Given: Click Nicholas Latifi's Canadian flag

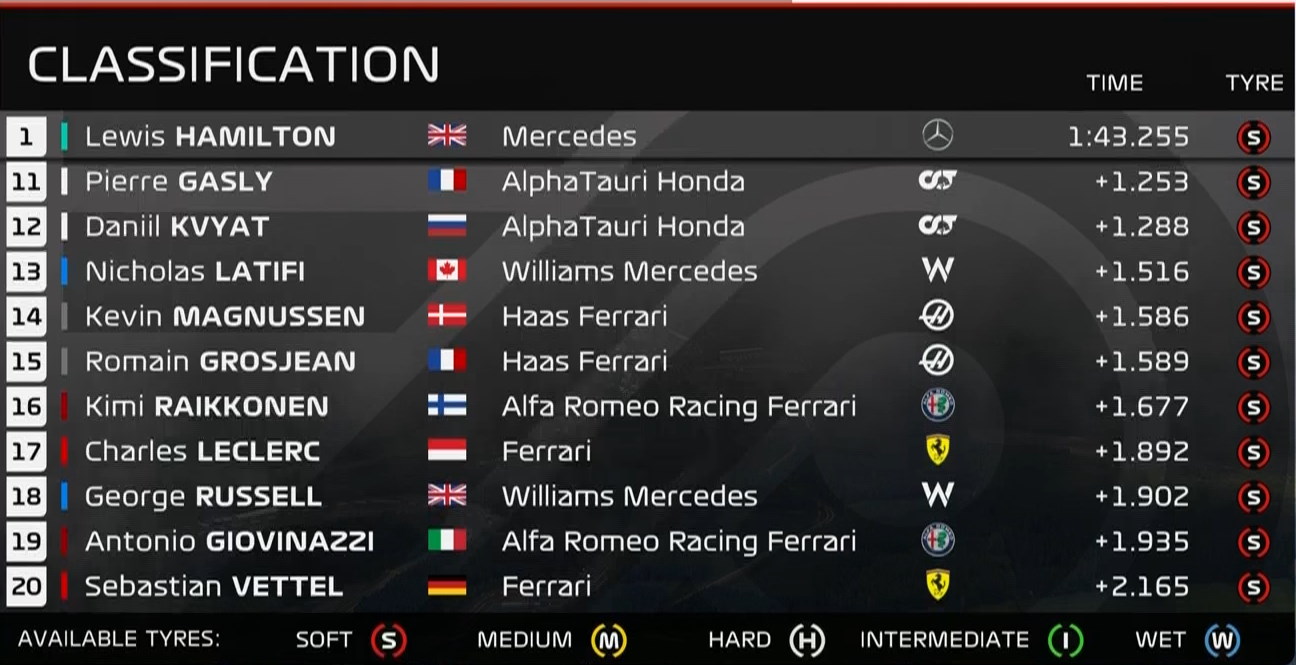Looking at the screenshot, I should click(x=447, y=271).
